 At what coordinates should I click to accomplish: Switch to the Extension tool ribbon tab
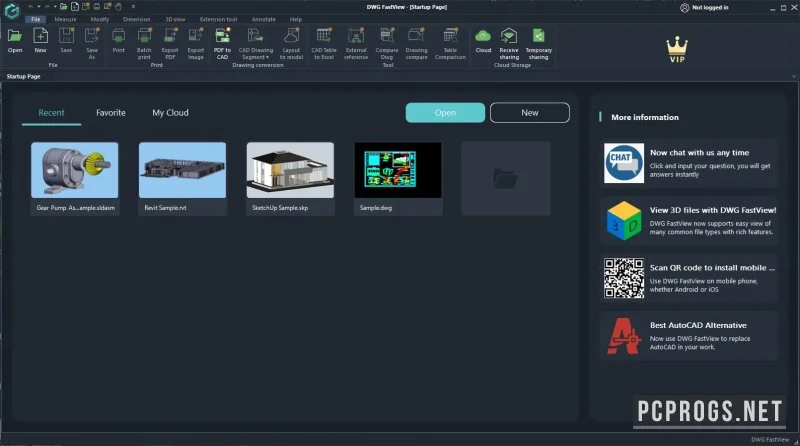coord(218,19)
